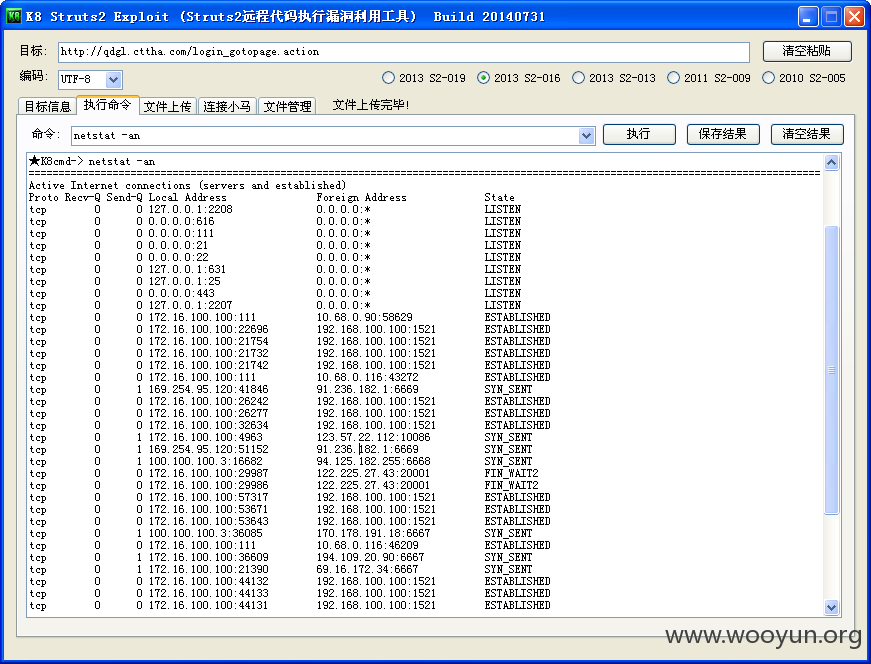This screenshot has width=871, height=664.
Task: Close the K8 Struts2 Exploit window
Action: tap(854, 16)
